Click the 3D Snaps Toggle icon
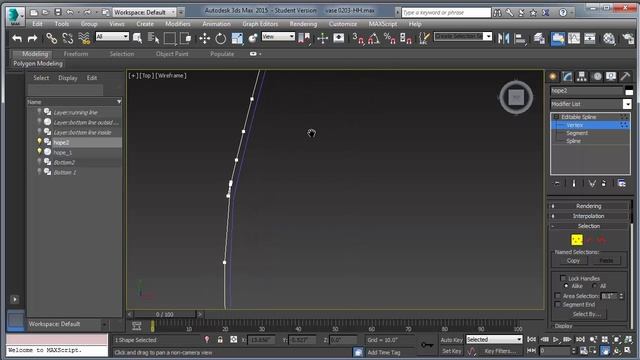Viewport: 640px width, 360px height. pos(358,38)
